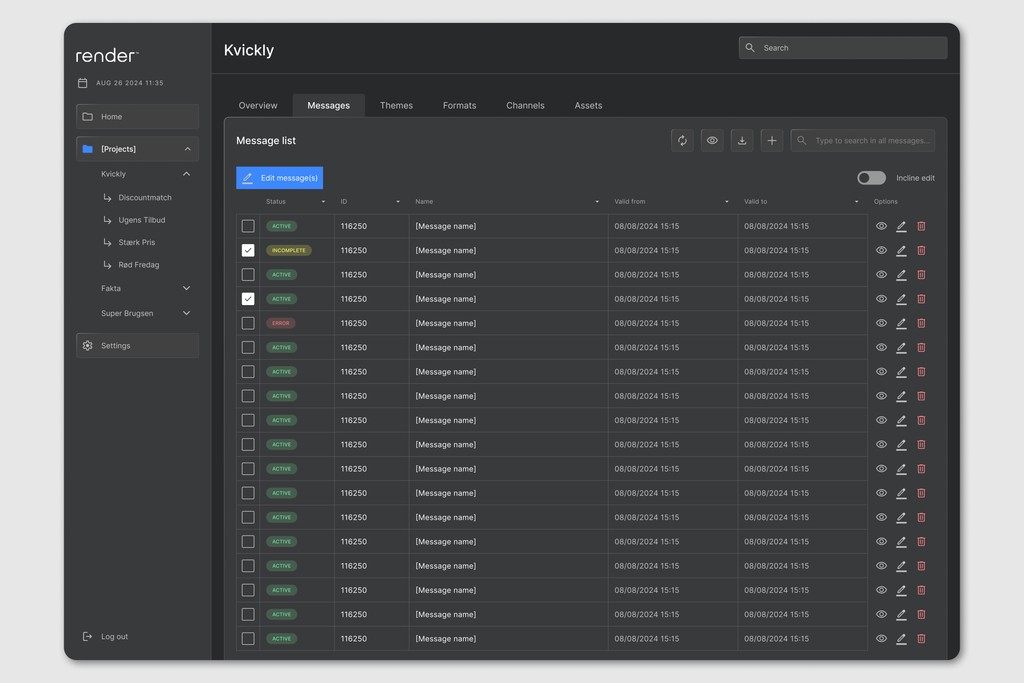Open the Stærk Pris sub-project
The height and width of the screenshot is (683, 1024).
136,242
